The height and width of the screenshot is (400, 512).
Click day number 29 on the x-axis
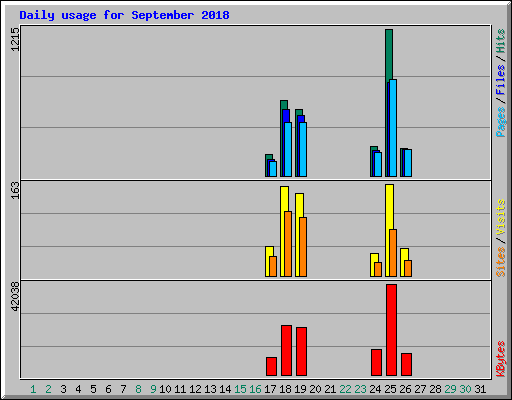pos(450,389)
